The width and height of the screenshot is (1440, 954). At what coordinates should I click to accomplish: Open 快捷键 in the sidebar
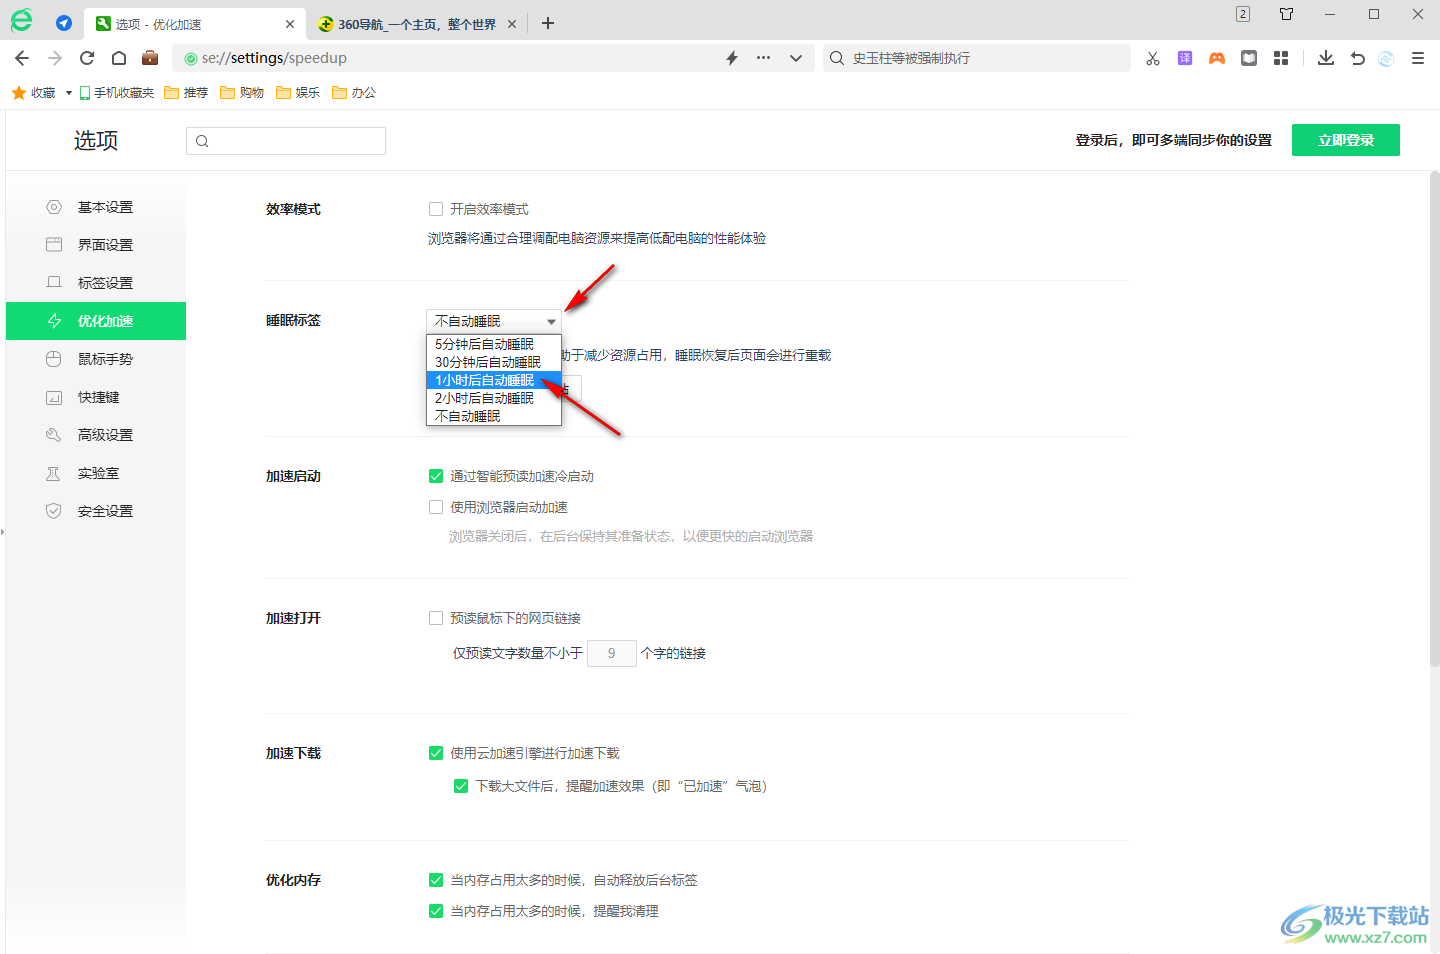click(x=96, y=397)
